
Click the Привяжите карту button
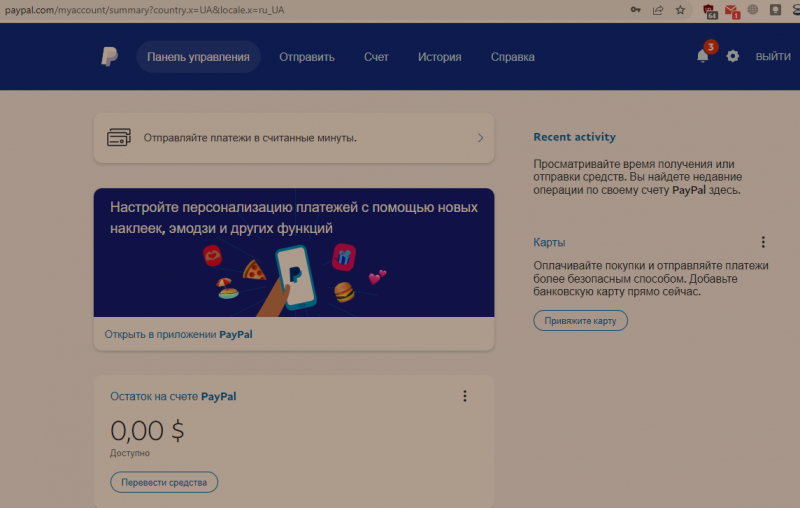pos(580,321)
